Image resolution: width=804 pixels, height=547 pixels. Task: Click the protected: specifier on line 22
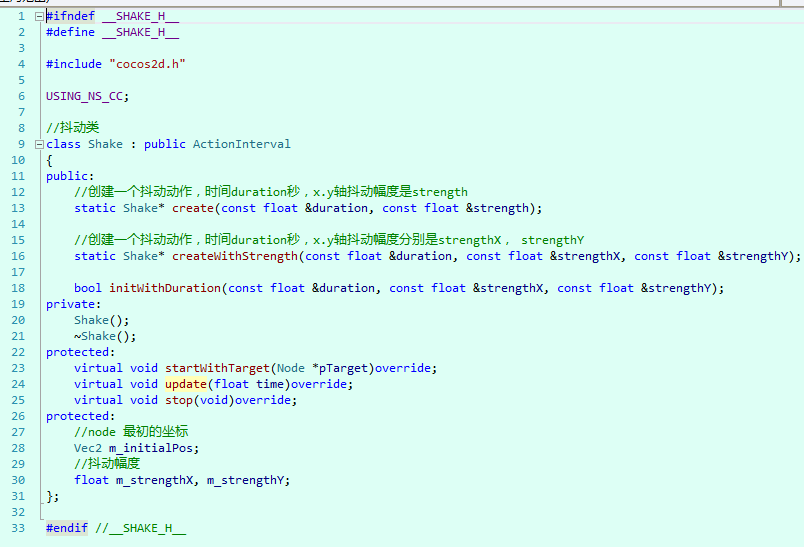(x=81, y=352)
